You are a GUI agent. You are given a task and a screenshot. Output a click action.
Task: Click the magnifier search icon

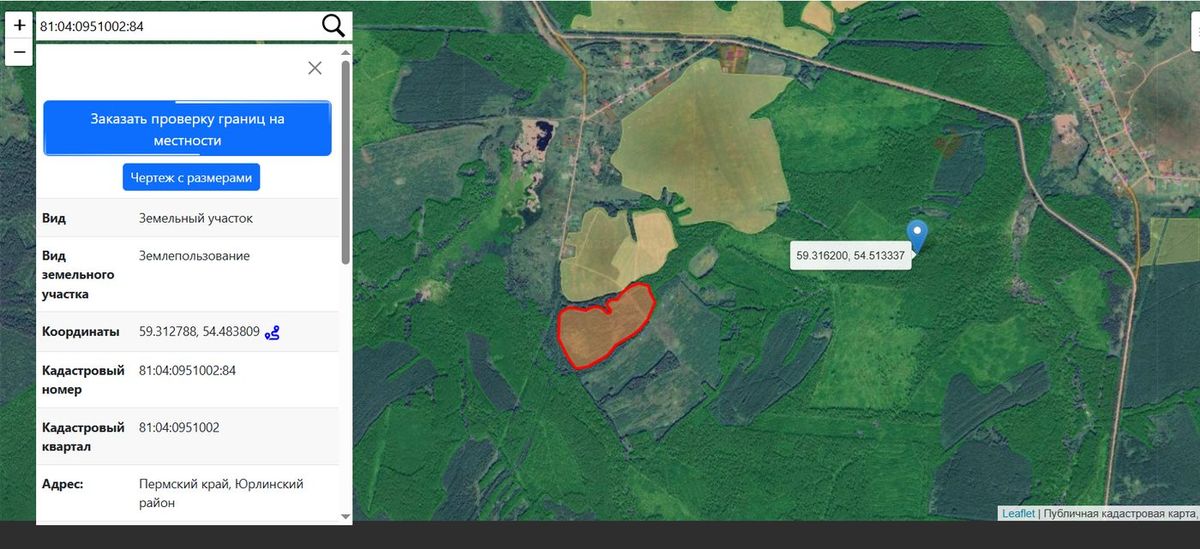pyautogui.click(x=333, y=26)
